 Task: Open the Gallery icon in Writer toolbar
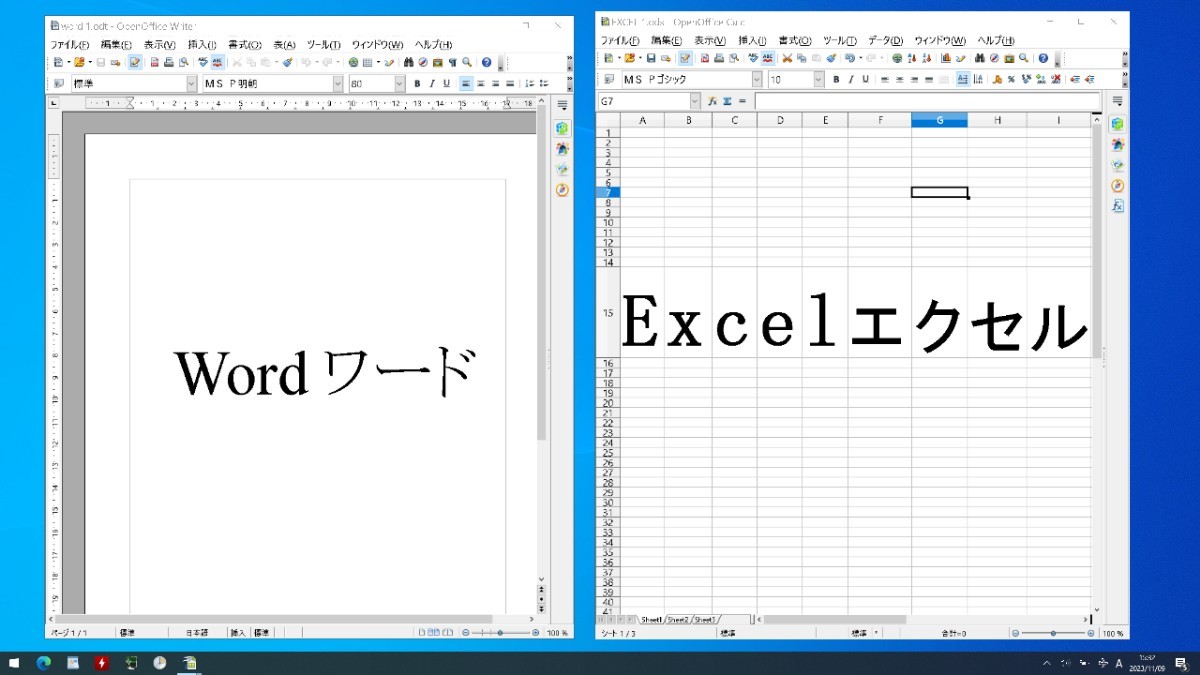437,62
